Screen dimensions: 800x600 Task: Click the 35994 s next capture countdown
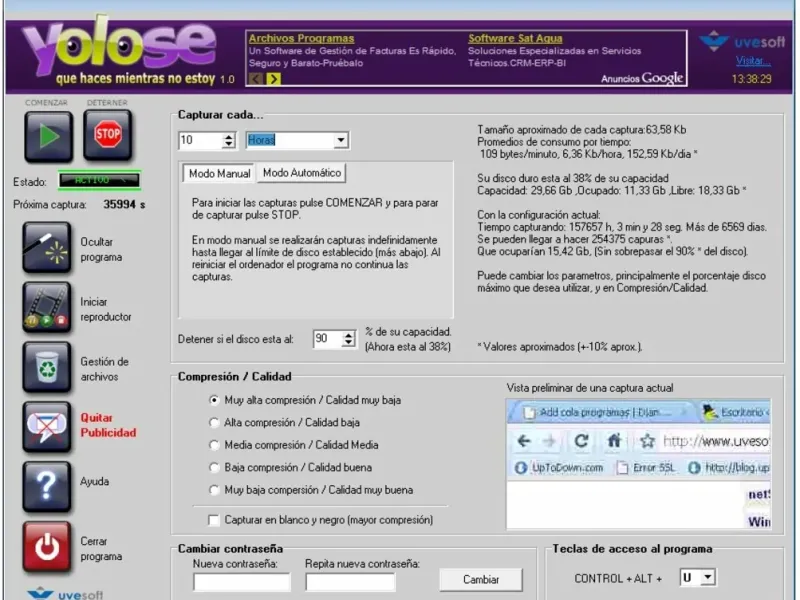coord(124,205)
